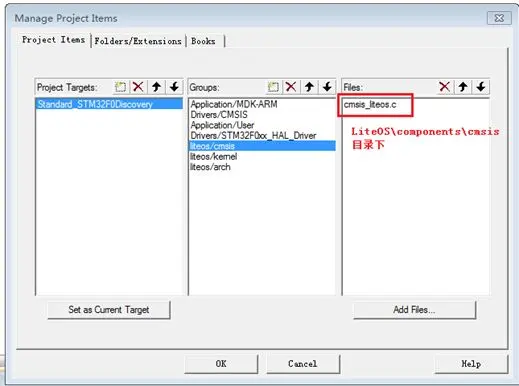Select the Application/User group
The height and width of the screenshot is (386, 519).
click(262, 125)
